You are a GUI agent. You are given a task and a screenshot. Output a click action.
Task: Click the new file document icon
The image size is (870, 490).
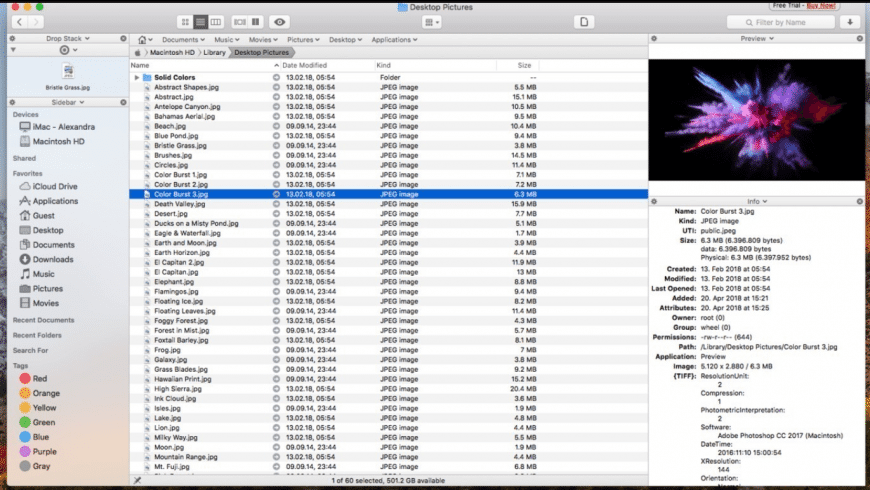click(x=586, y=21)
